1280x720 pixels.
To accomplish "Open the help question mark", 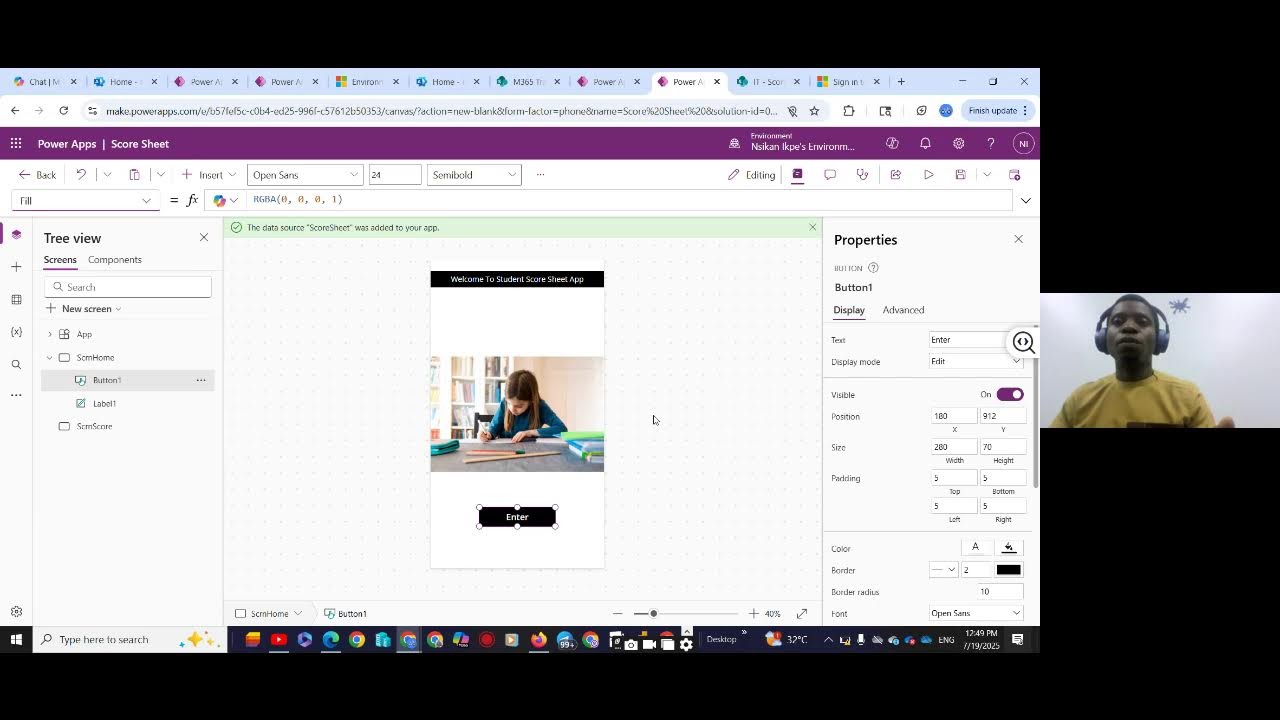I will point(991,144).
